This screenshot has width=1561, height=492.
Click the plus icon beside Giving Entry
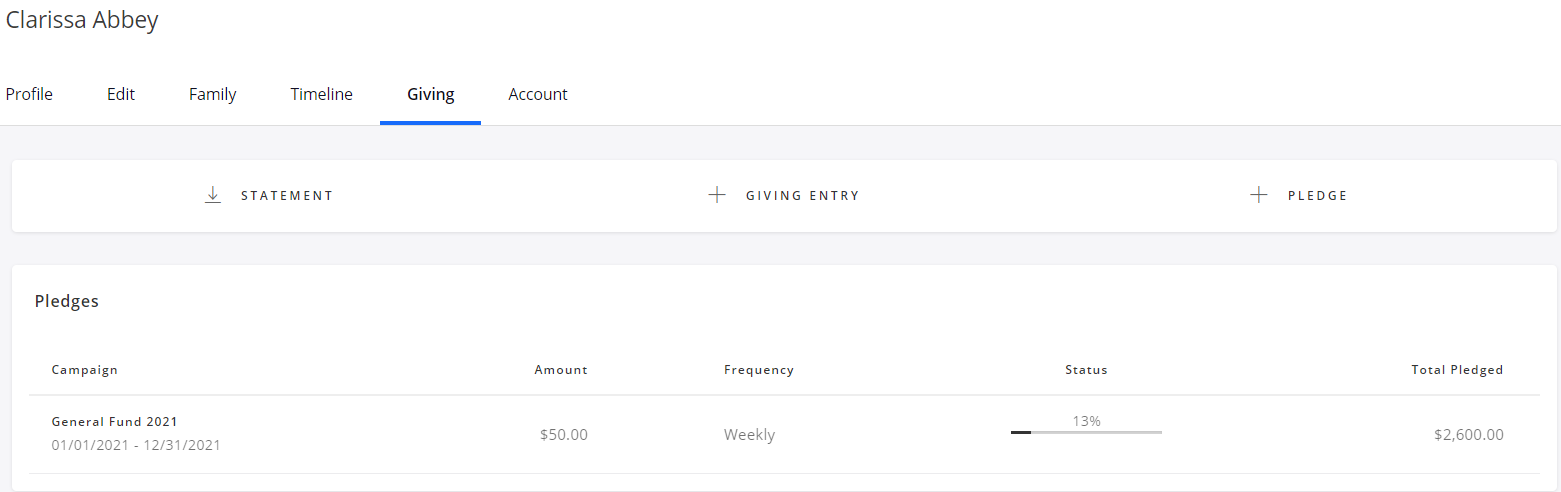[x=716, y=195]
